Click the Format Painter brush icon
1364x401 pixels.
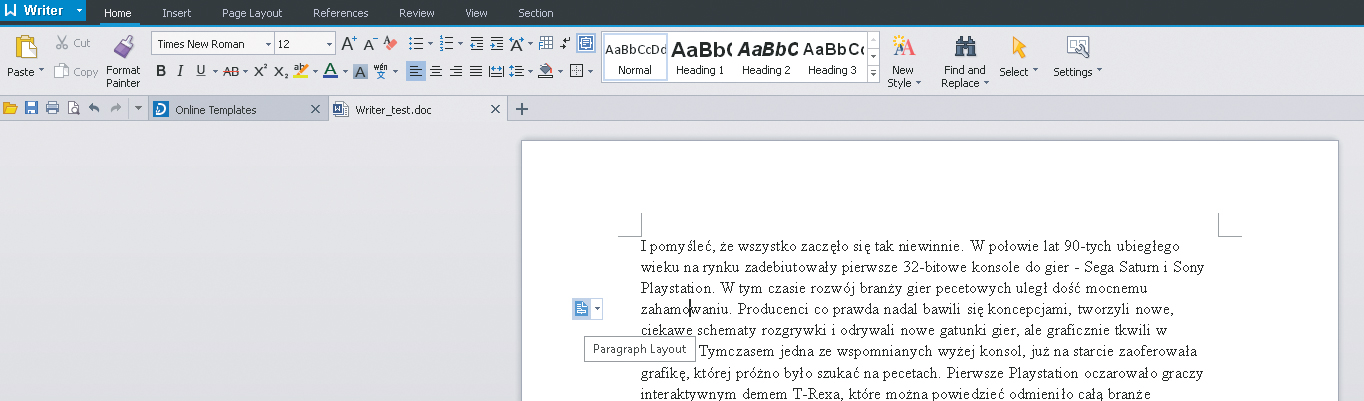click(124, 47)
